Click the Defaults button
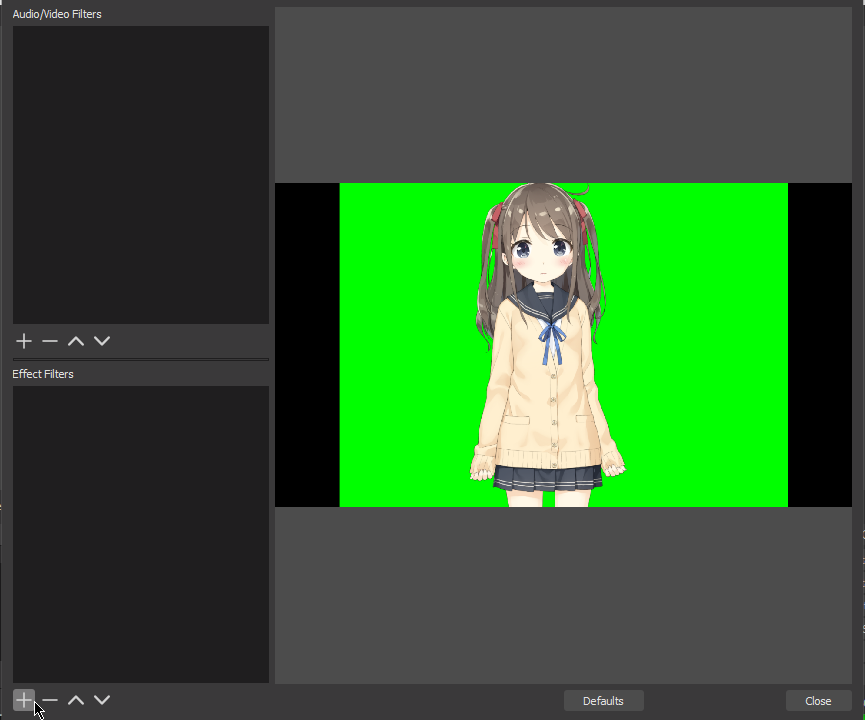This screenshot has width=865, height=720. [x=604, y=701]
